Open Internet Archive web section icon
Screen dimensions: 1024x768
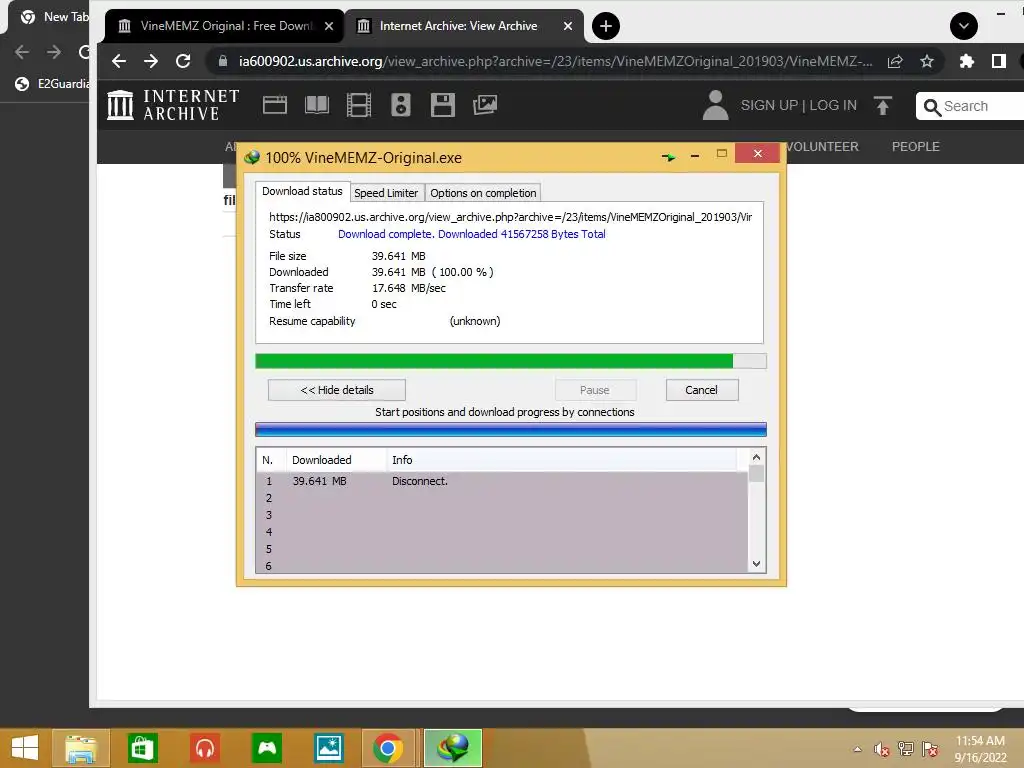pyautogui.click(x=275, y=105)
